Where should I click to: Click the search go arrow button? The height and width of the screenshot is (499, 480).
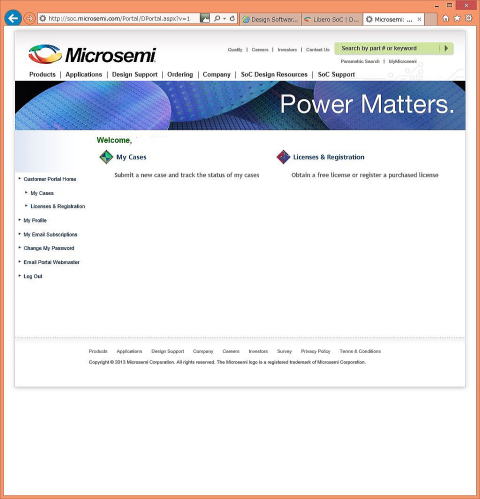coord(446,48)
